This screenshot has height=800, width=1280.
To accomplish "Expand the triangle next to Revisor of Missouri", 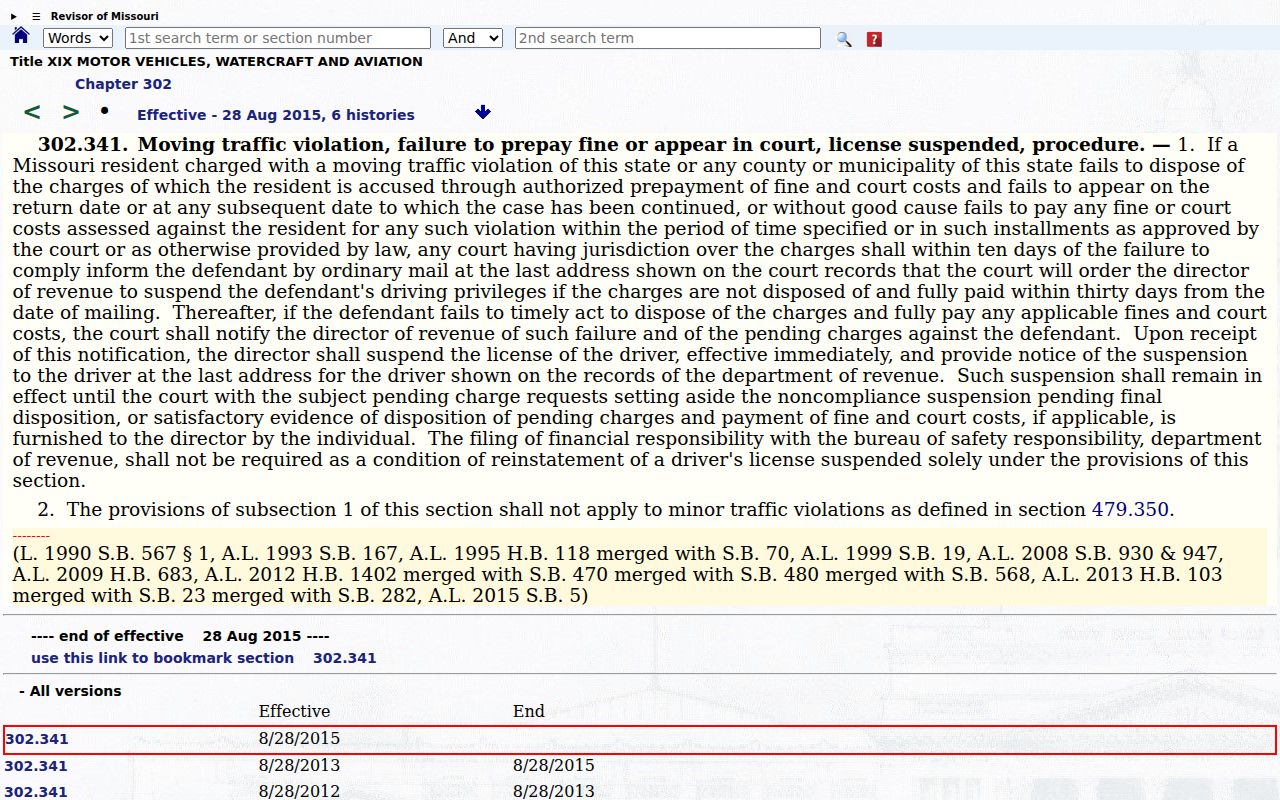I will [x=14, y=16].
